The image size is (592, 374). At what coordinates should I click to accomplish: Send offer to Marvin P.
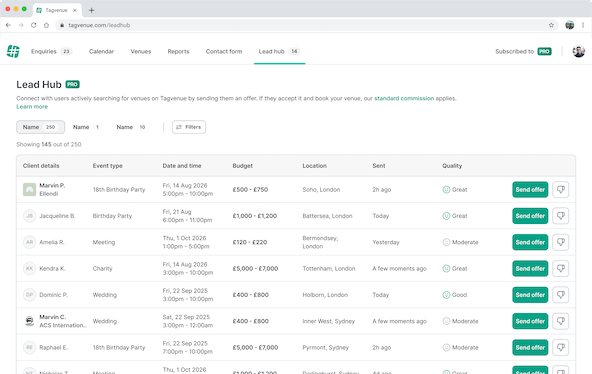(530, 189)
